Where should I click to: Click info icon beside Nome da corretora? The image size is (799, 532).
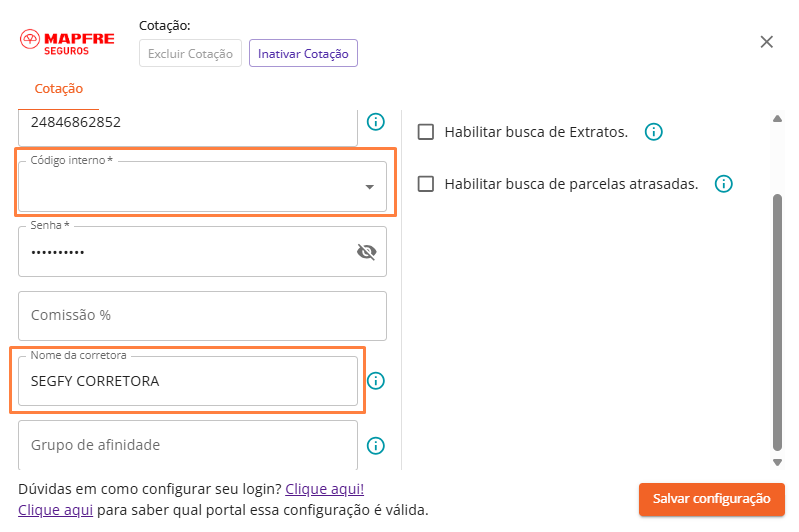coord(376,381)
